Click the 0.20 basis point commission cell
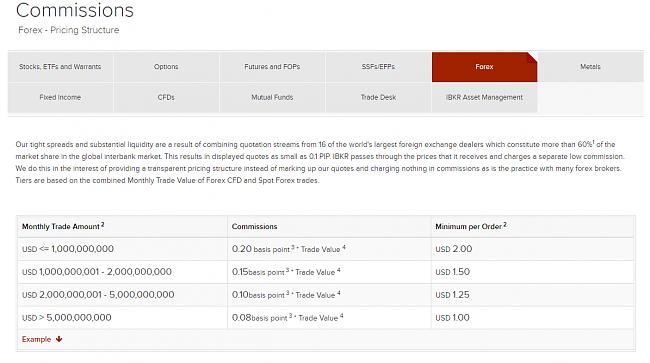 (329, 249)
